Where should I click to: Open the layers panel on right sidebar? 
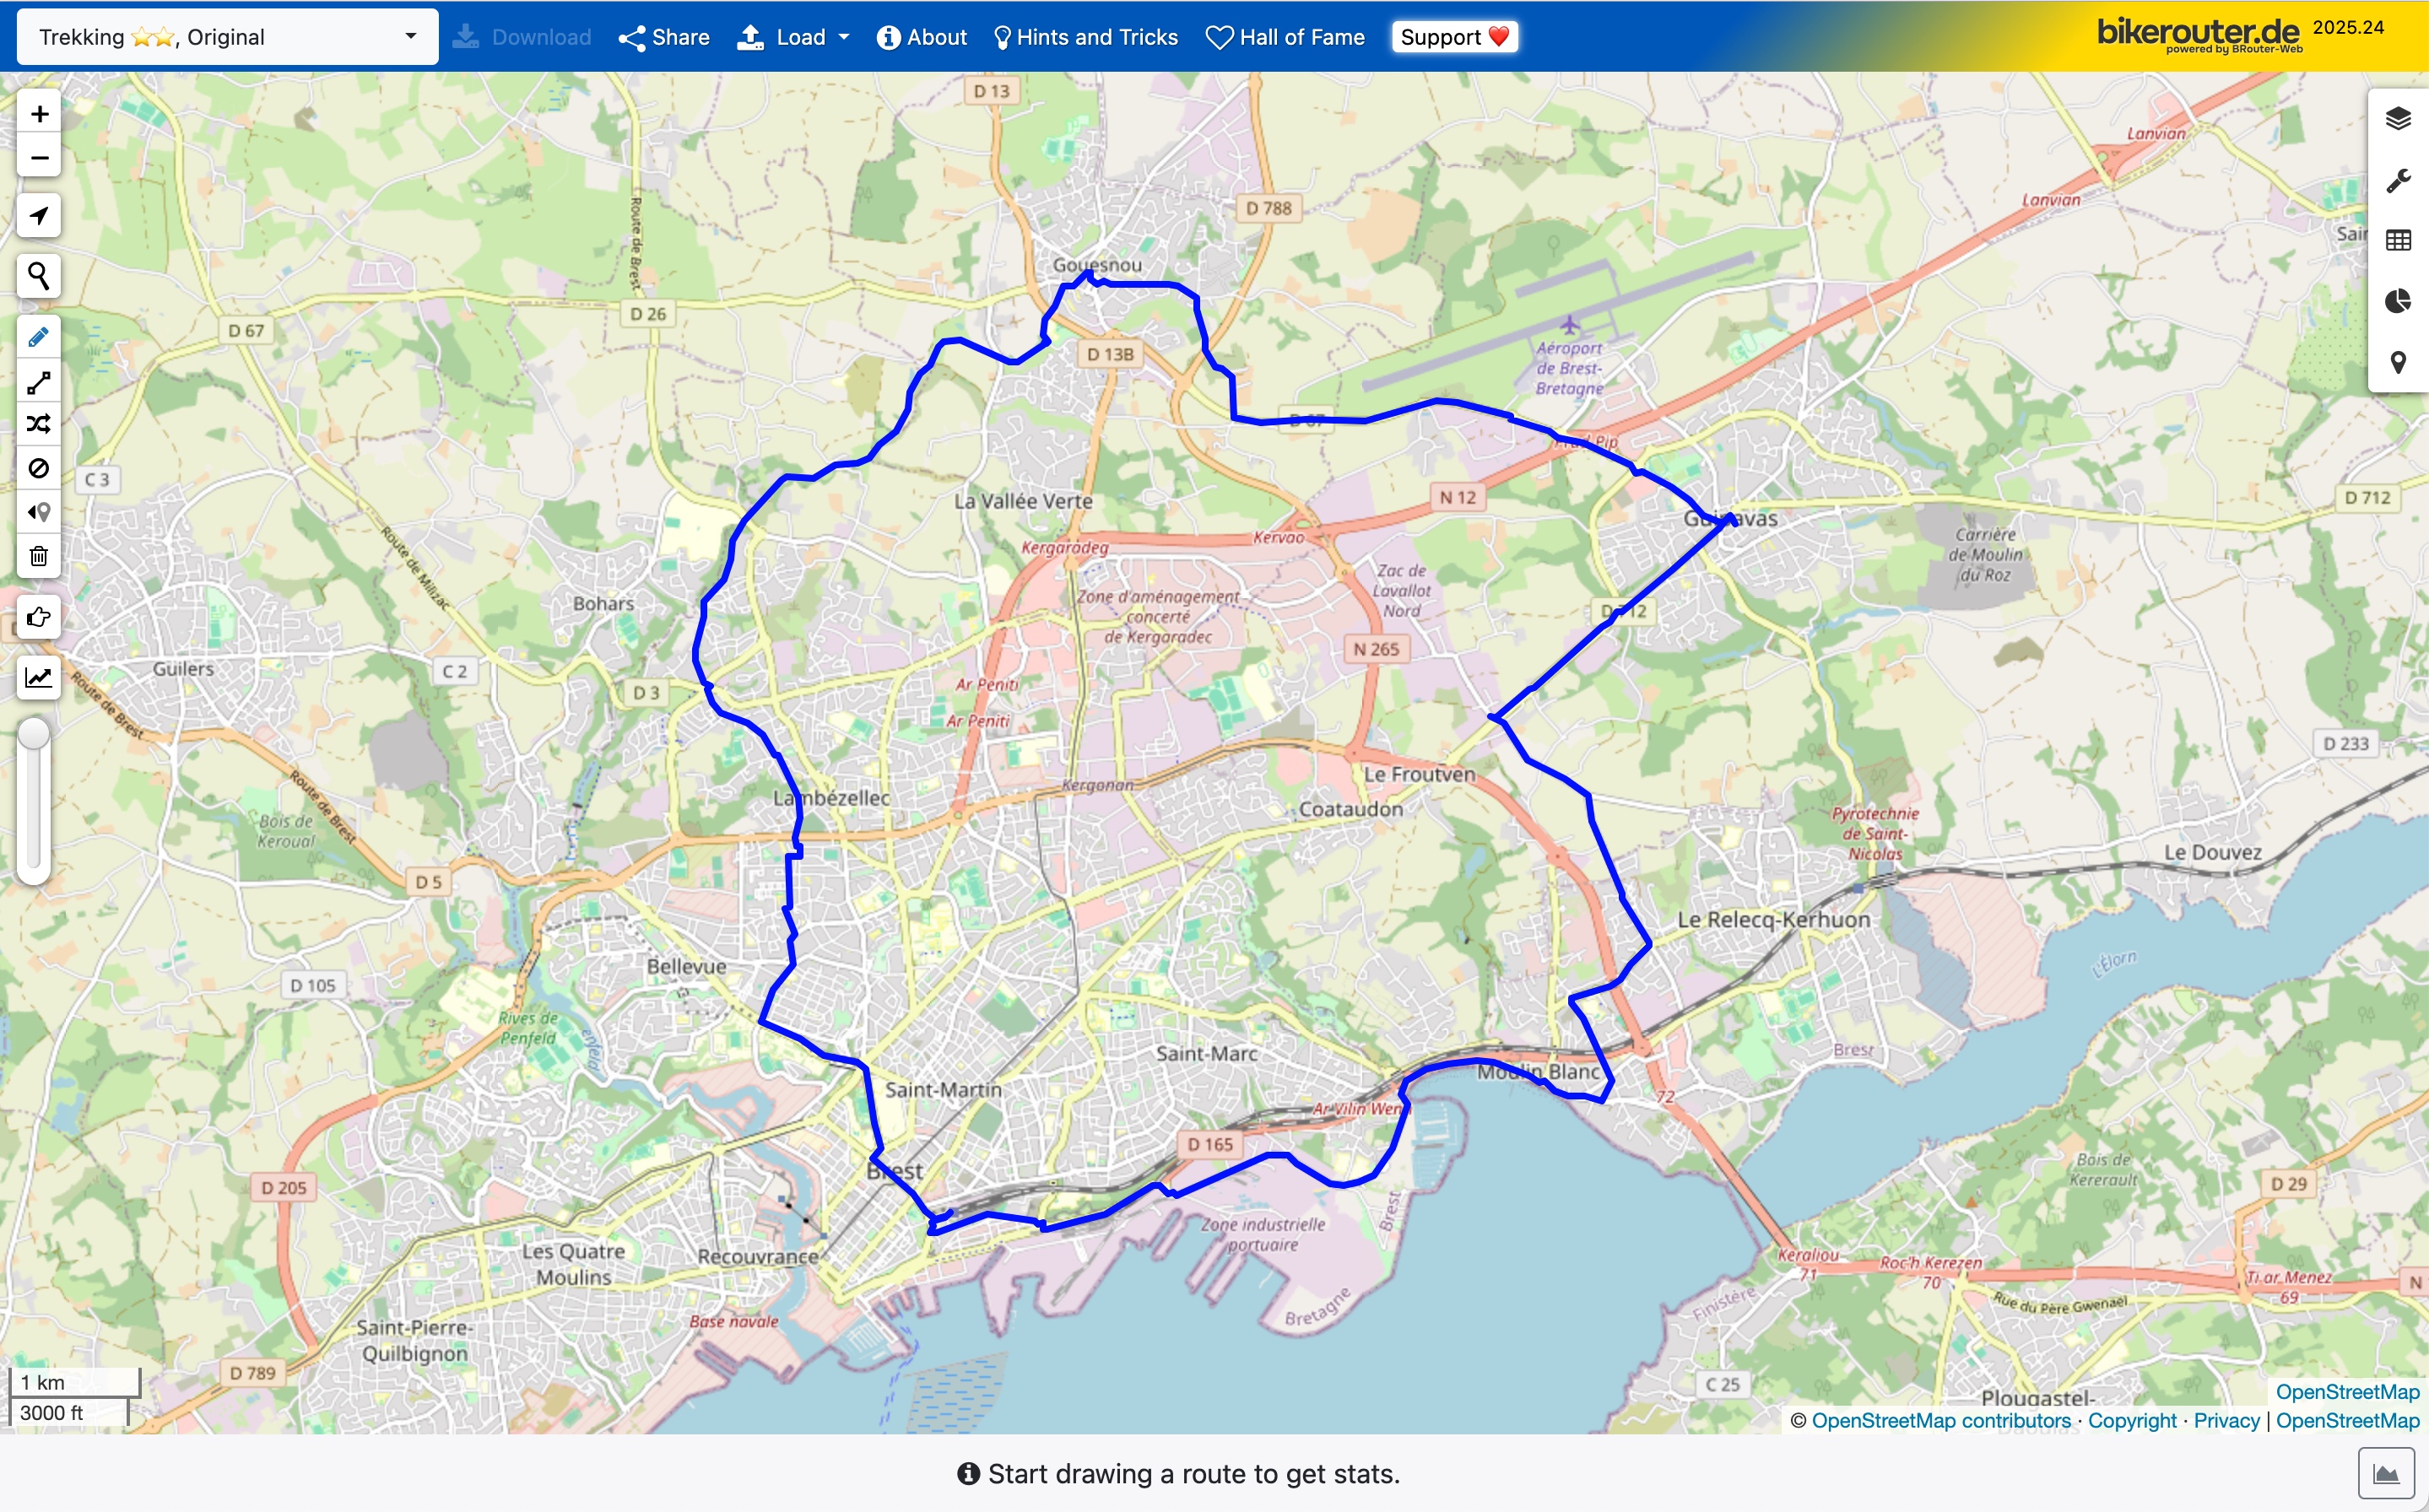pyautogui.click(x=2397, y=119)
